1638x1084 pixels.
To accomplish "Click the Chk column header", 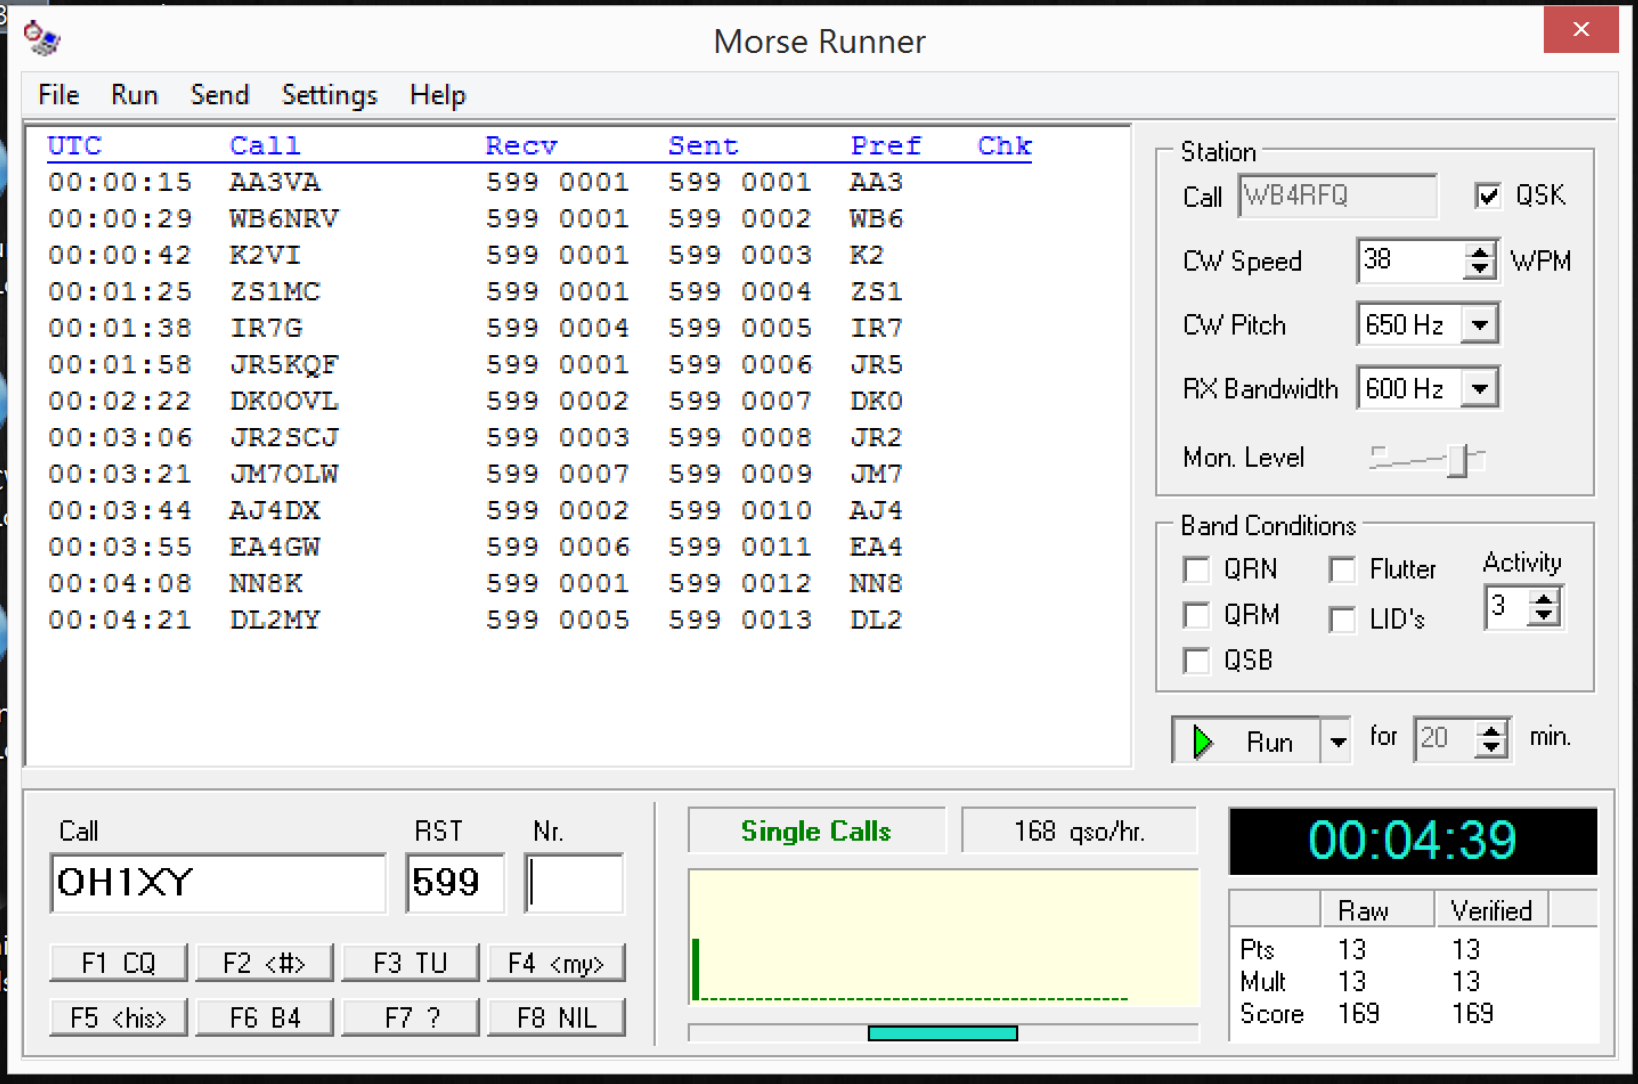I will point(1005,146).
